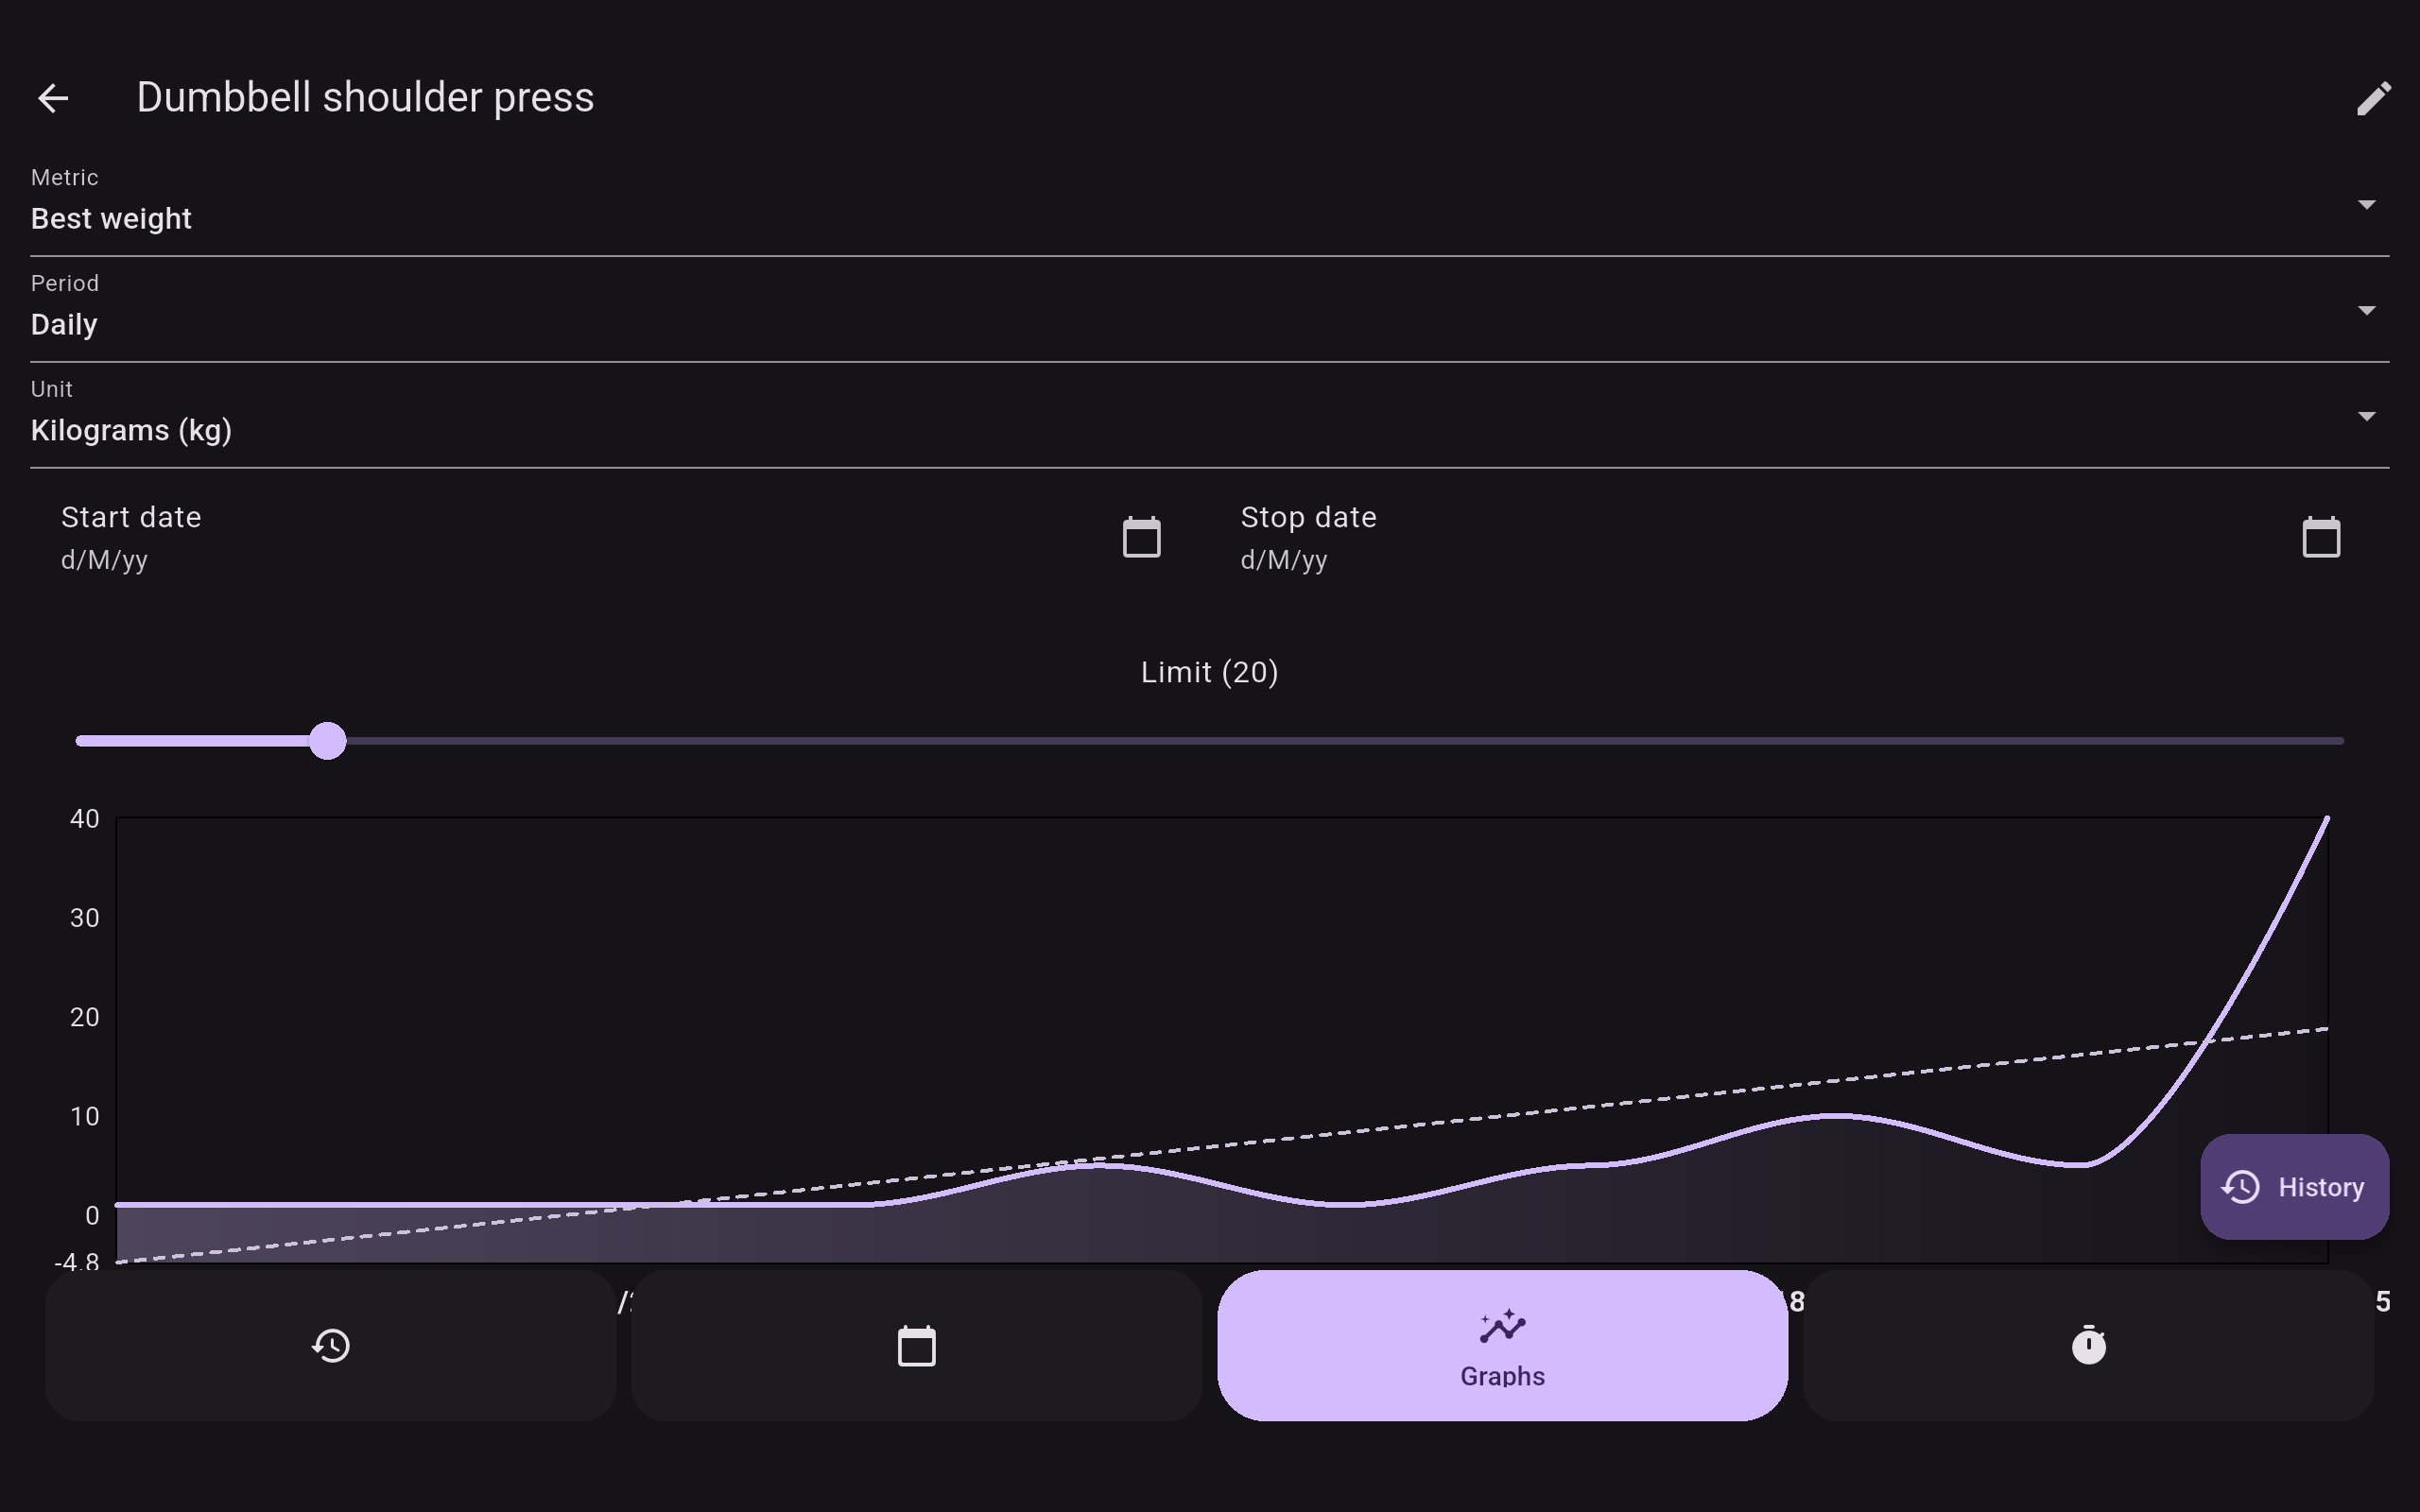The height and width of the screenshot is (1512, 2420).
Task: Focus the Start date input field
Action: (560, 540)
